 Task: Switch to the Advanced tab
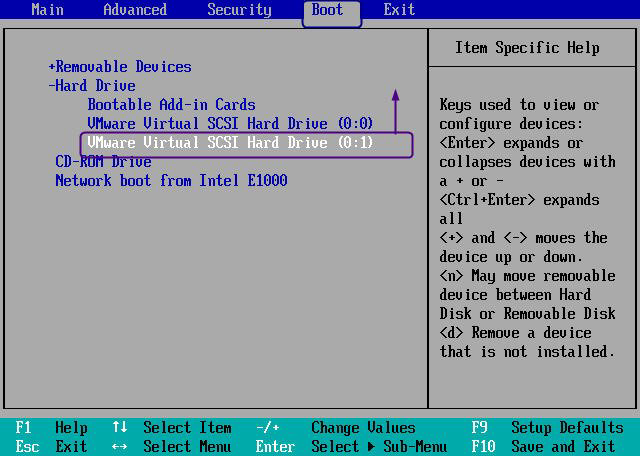[135, 9]
